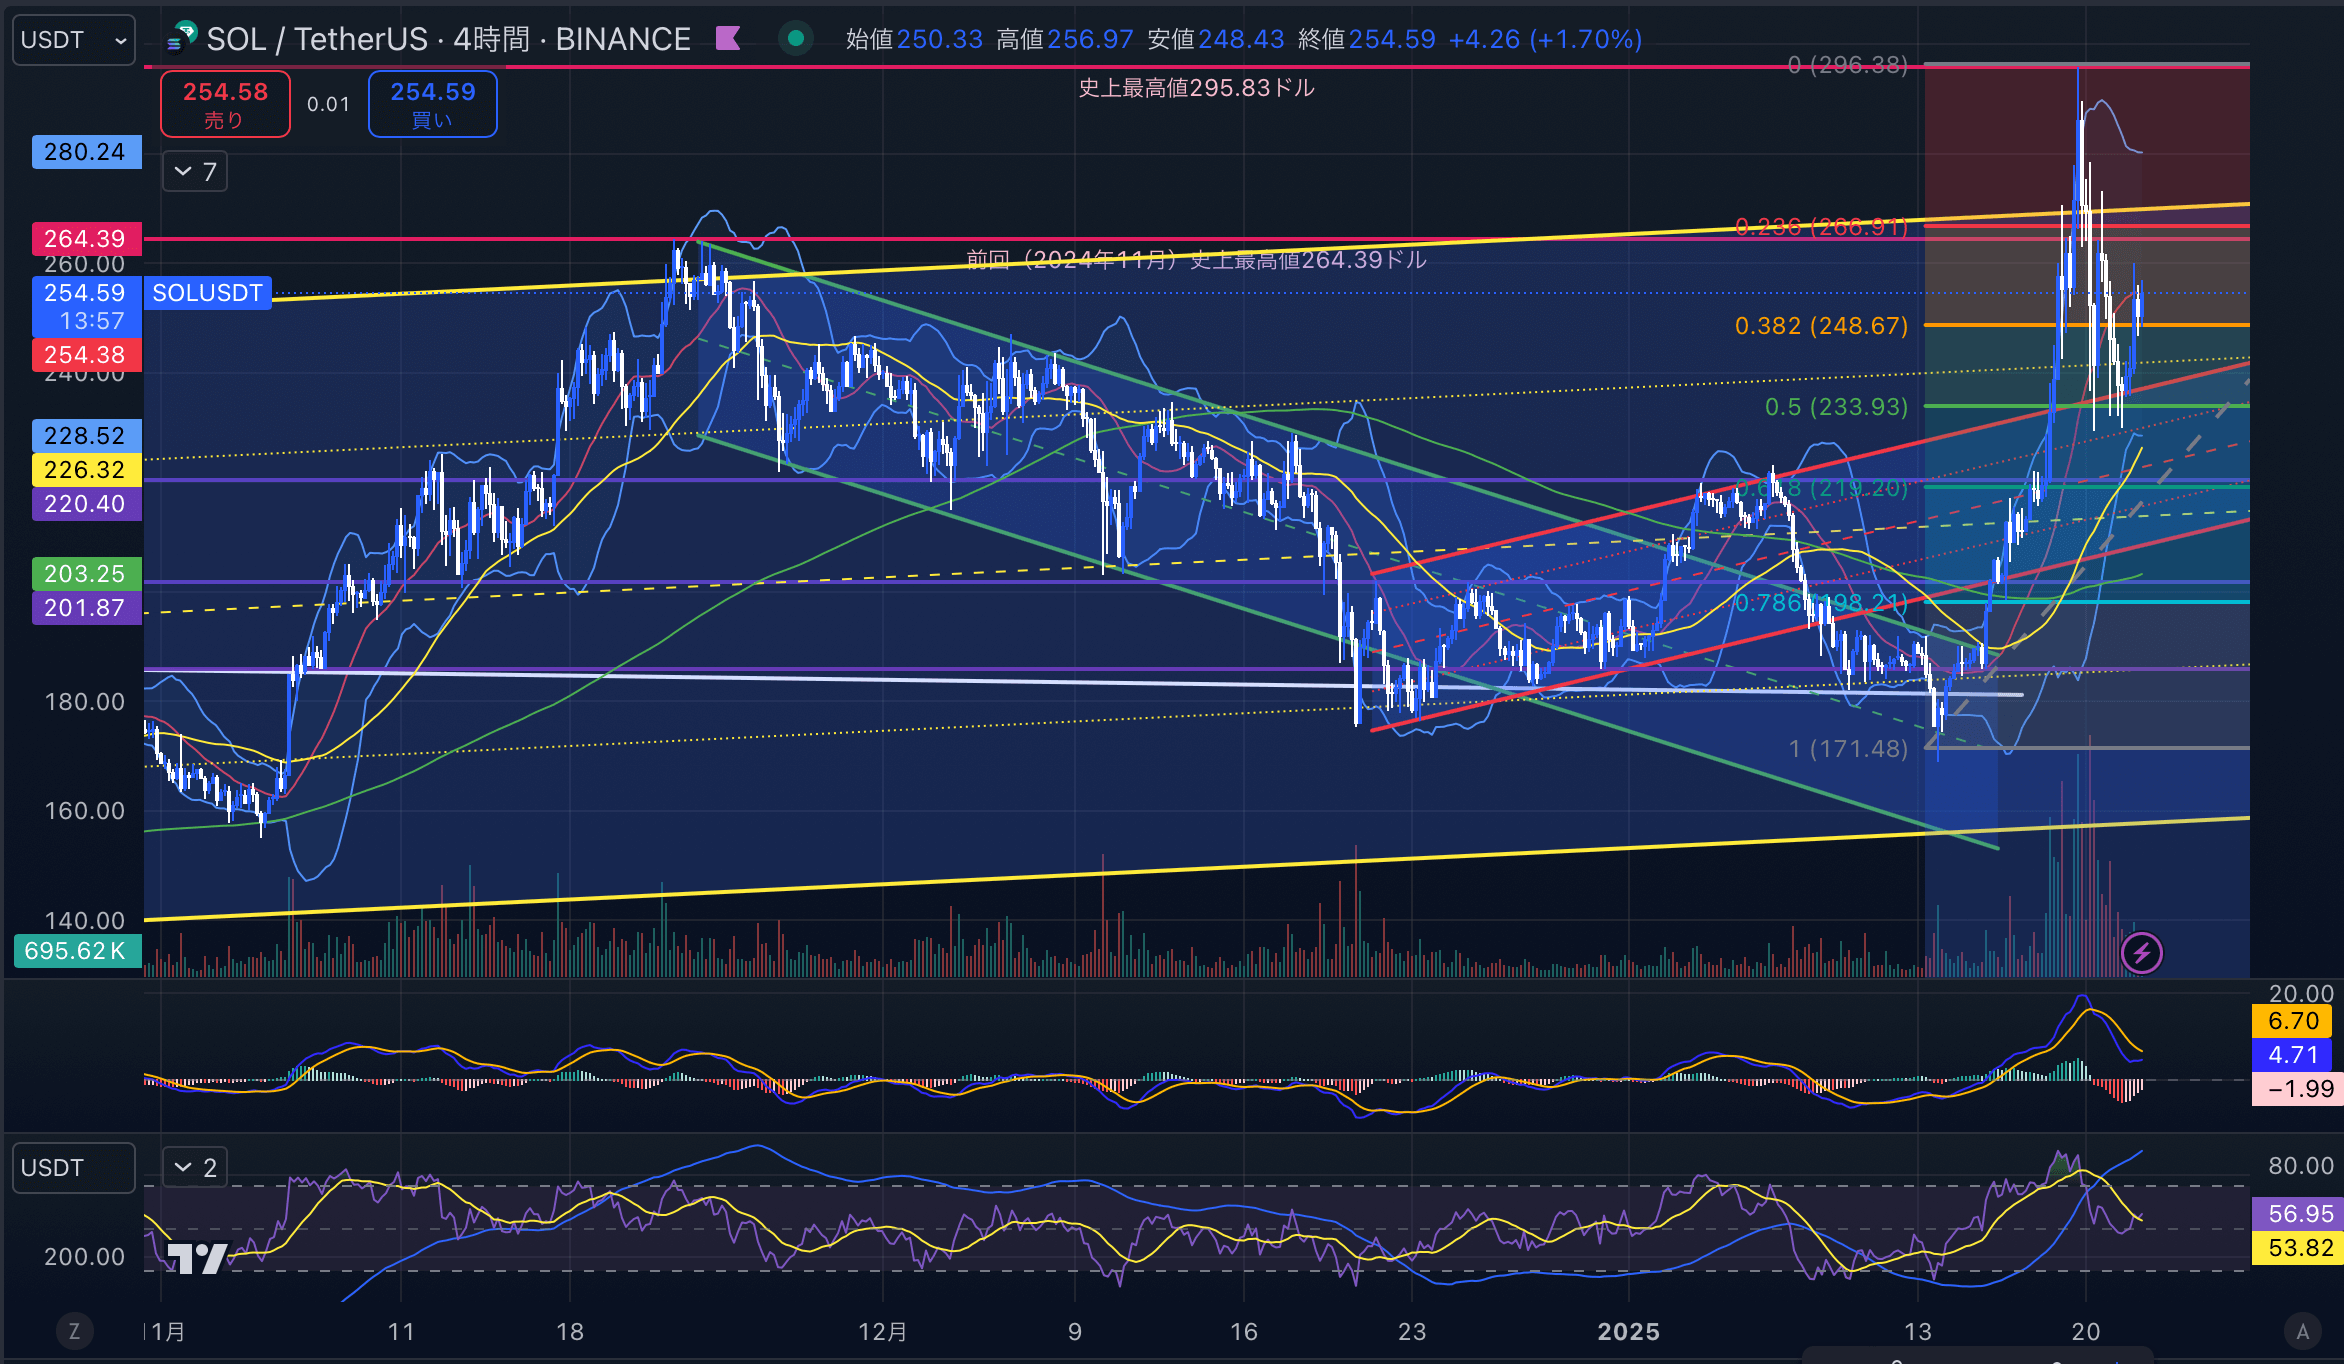Click the 4.71 blue MACD value label
The height and width of the screenshot is (1364, 2344).
[2293, 1055]
